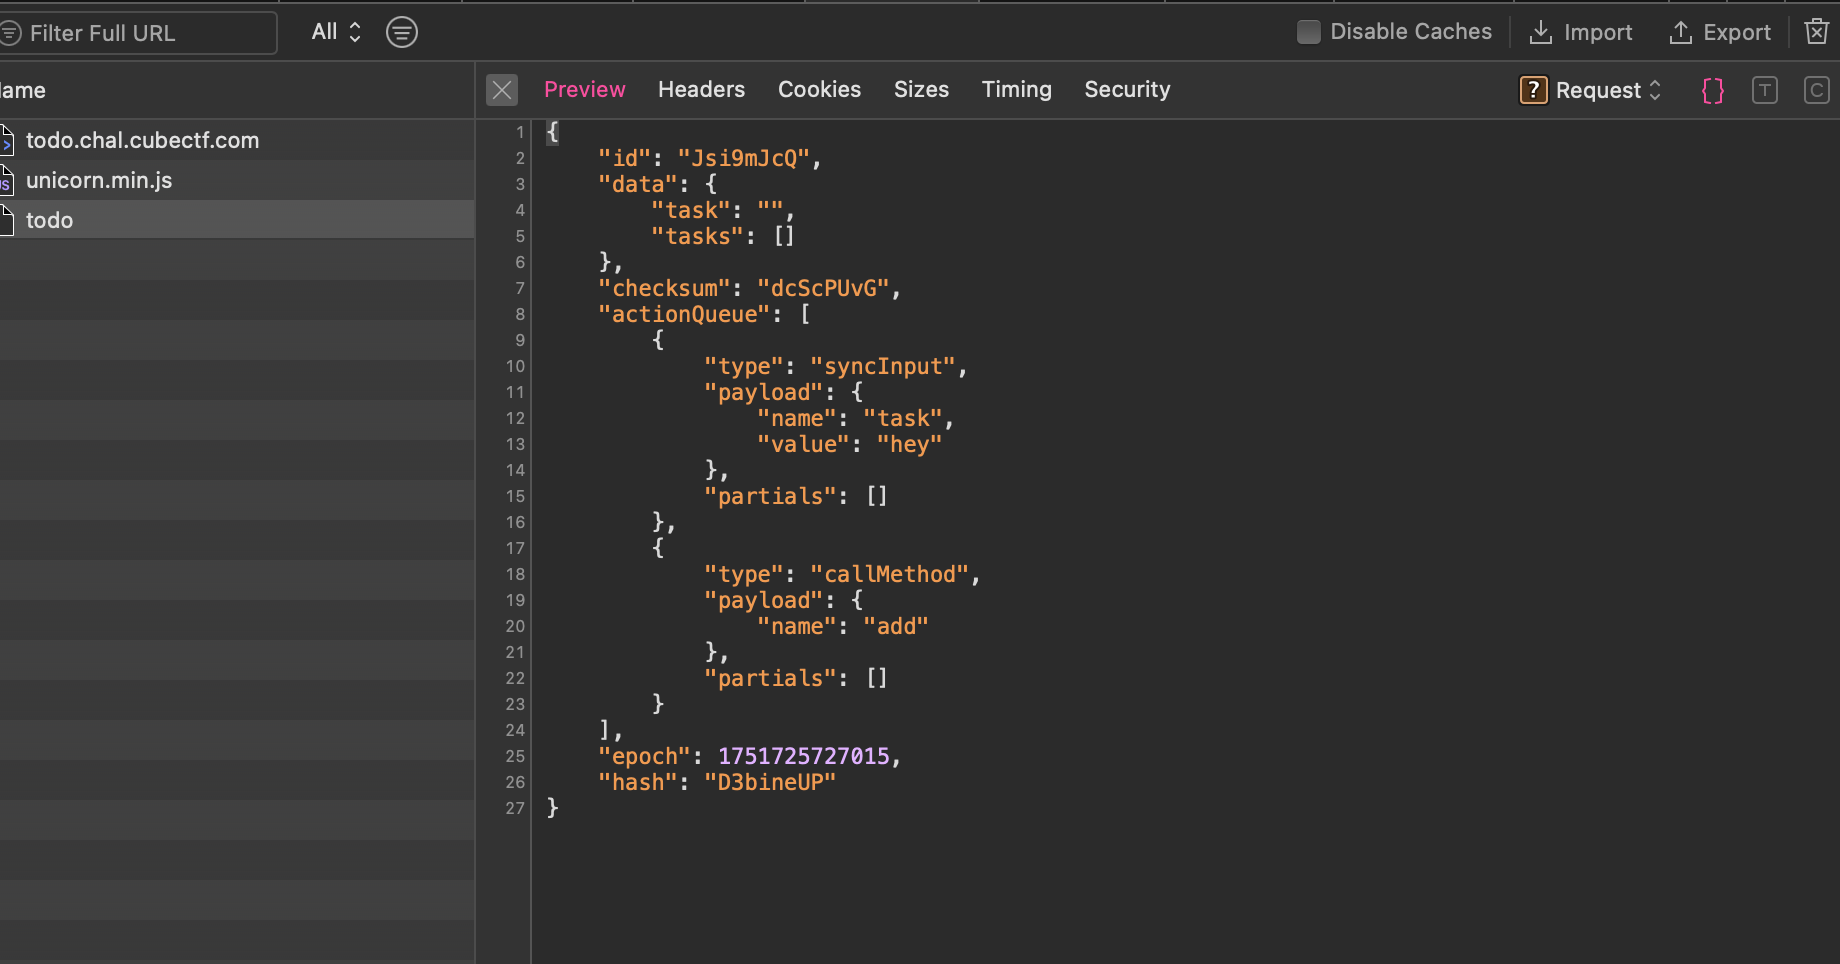Select the todo request row
Viewport: 1840px width, 964px height.
pyautogui.click(x=237, y=220)
